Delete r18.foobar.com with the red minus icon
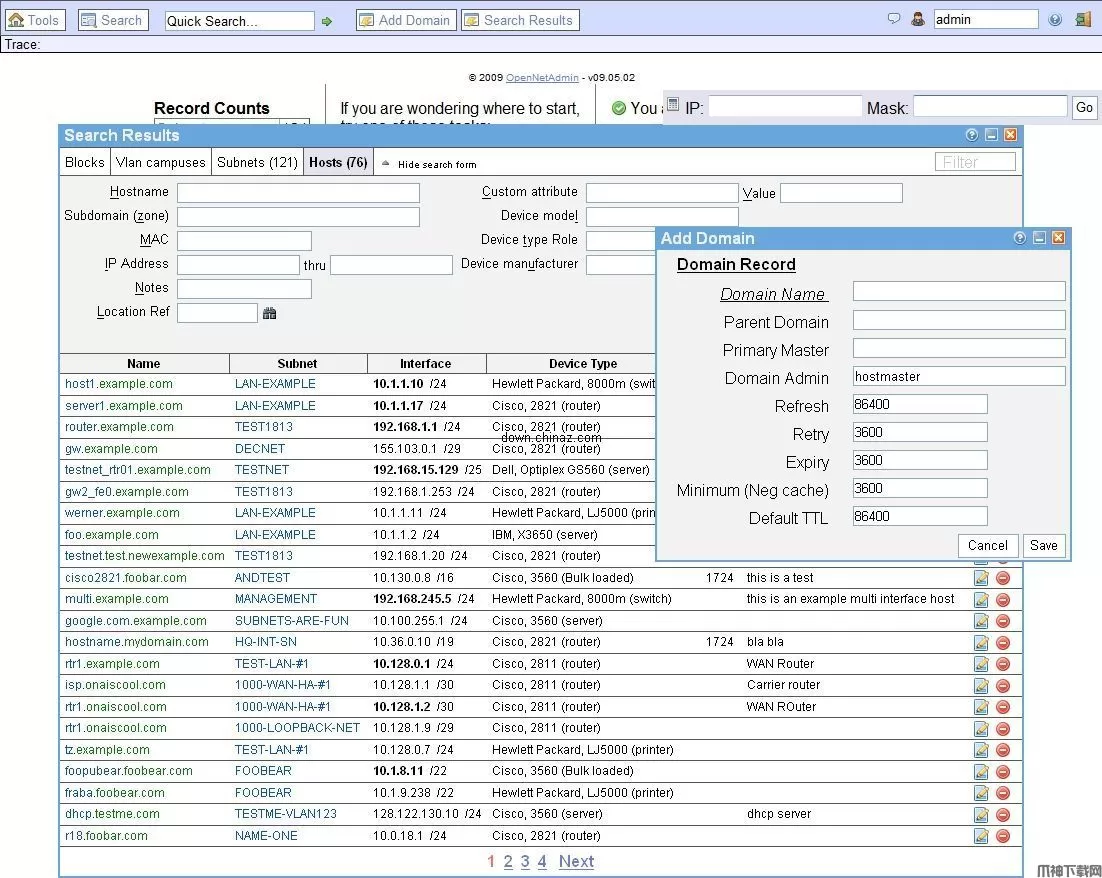Image resolution: width=1102 pixels, height=878 pixels. click(x=1003, y=836)
